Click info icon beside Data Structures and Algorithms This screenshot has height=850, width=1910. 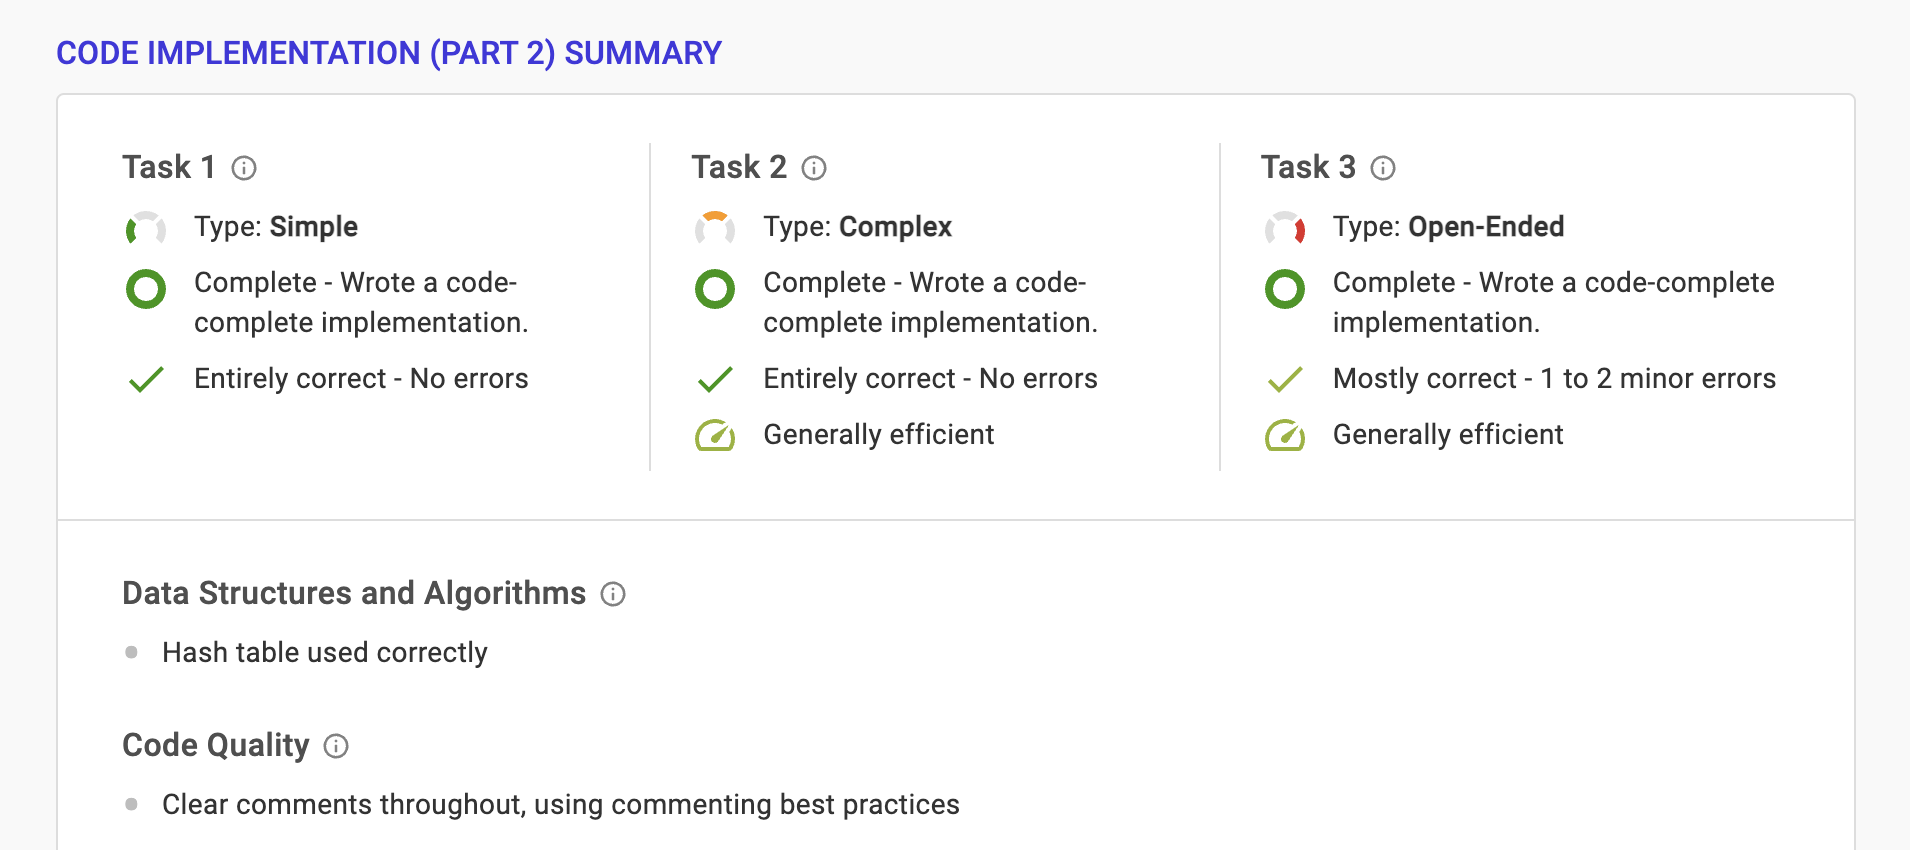click(613, 594)
